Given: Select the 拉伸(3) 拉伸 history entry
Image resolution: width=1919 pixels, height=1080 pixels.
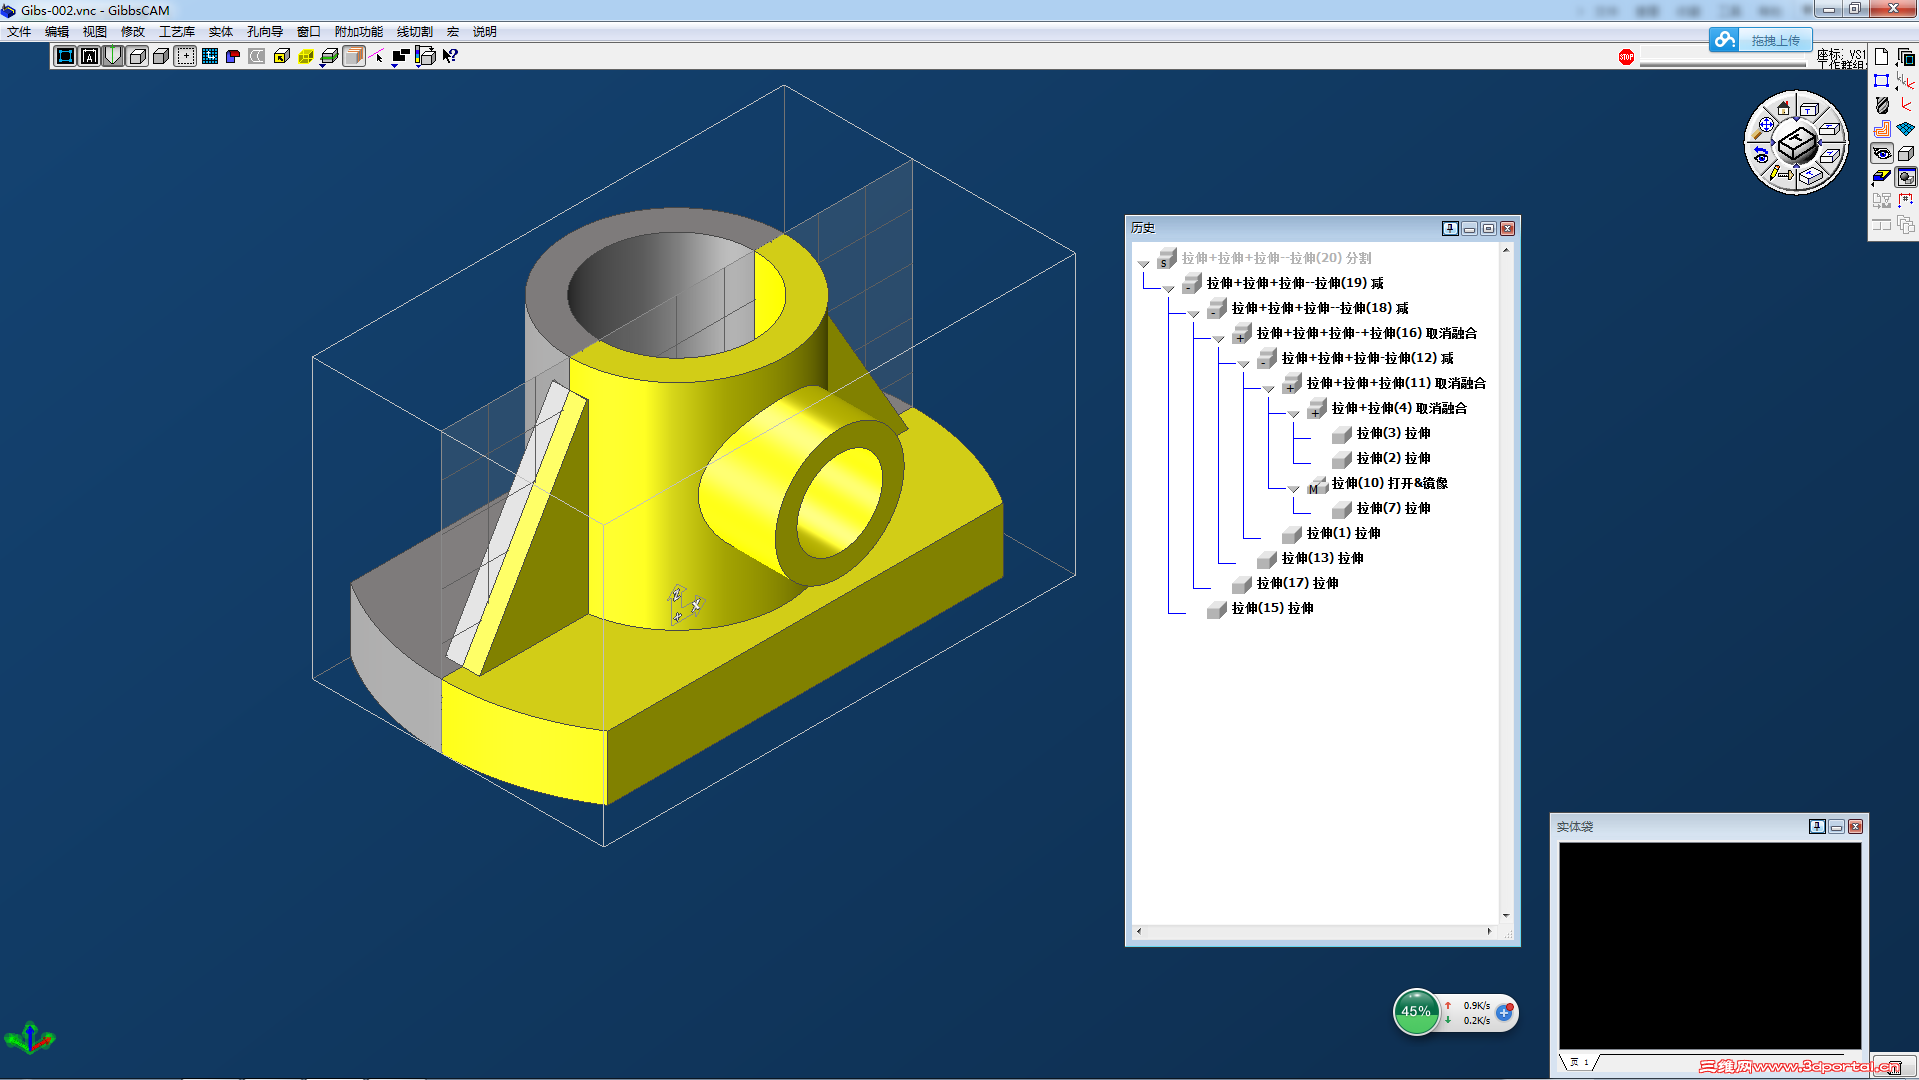Looking at the screenshot, I should [1392, 433].
